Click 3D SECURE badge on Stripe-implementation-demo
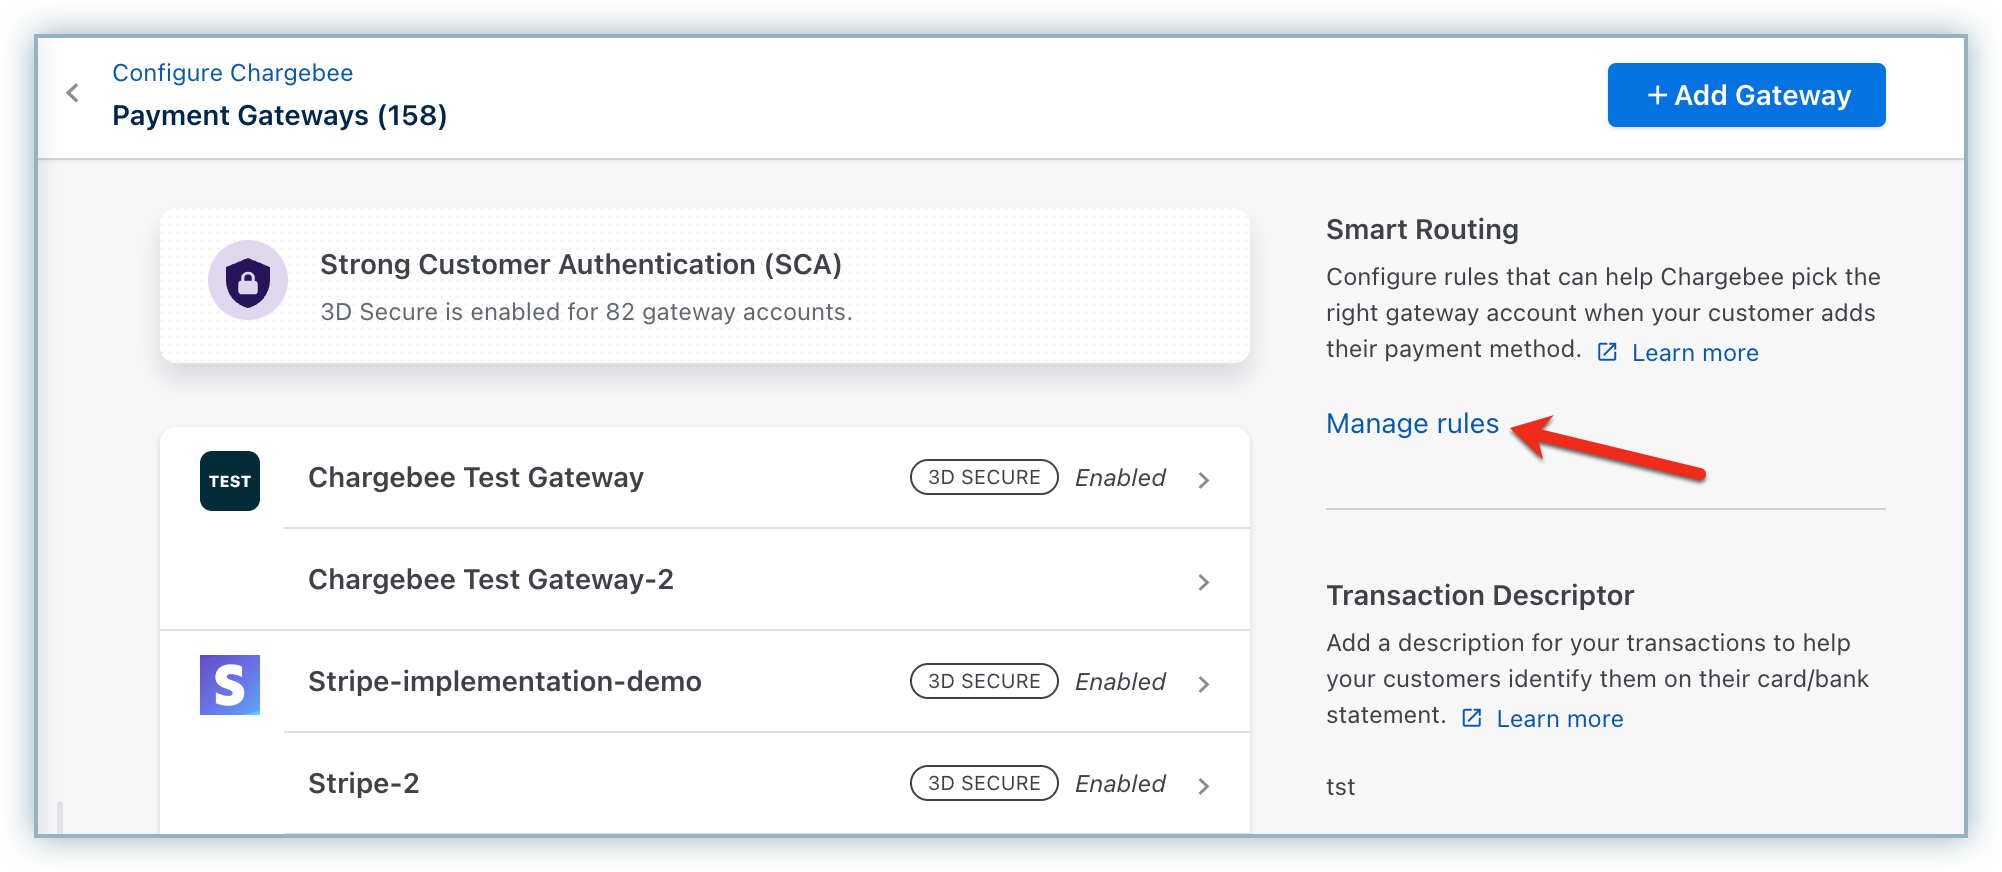The width and height of the screenshot is (2002, 872). pyautogui.click(x=984, y=682)
